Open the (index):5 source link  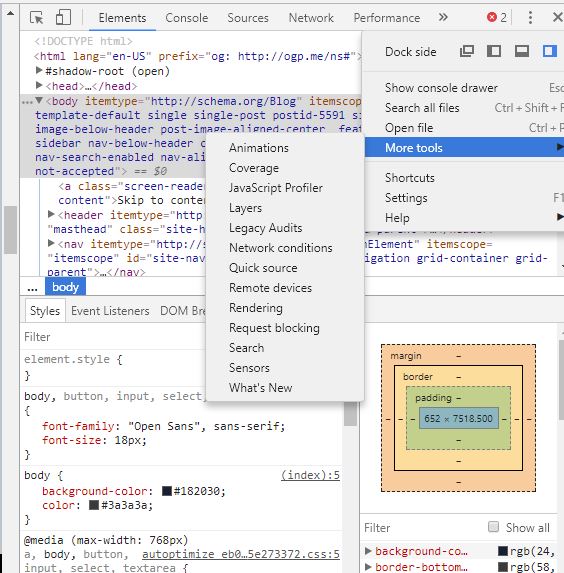click(x=310, y=475)
